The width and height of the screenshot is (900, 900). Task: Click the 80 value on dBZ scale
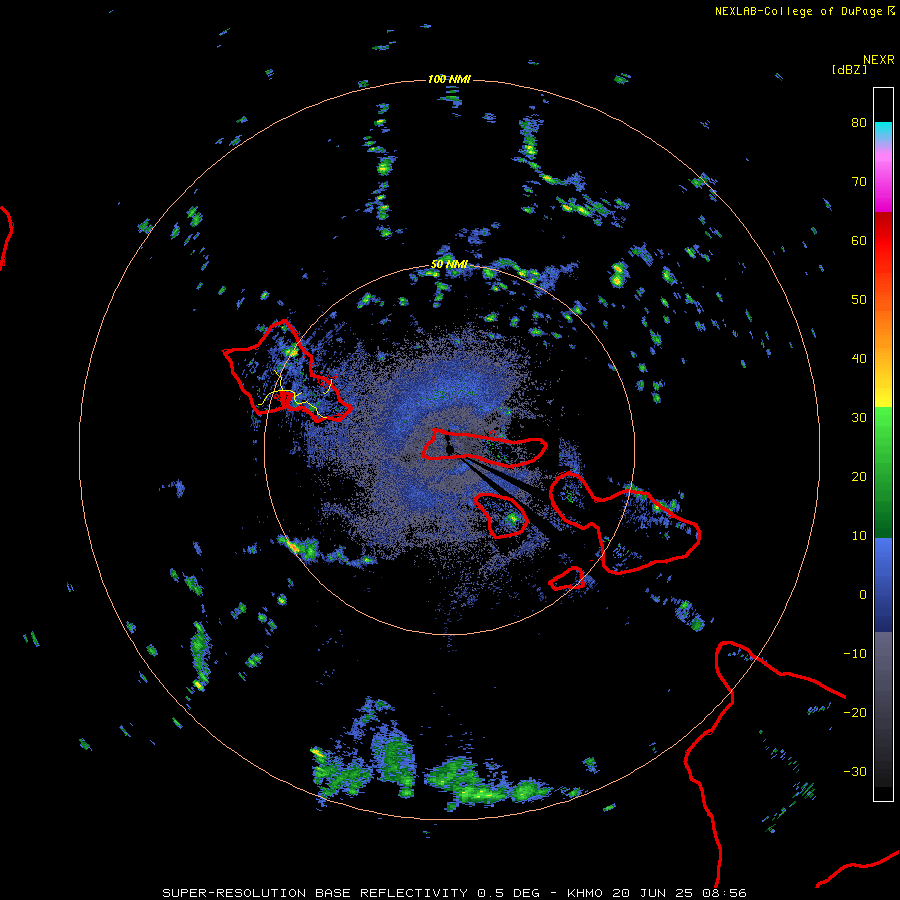[x=859, y=123]
